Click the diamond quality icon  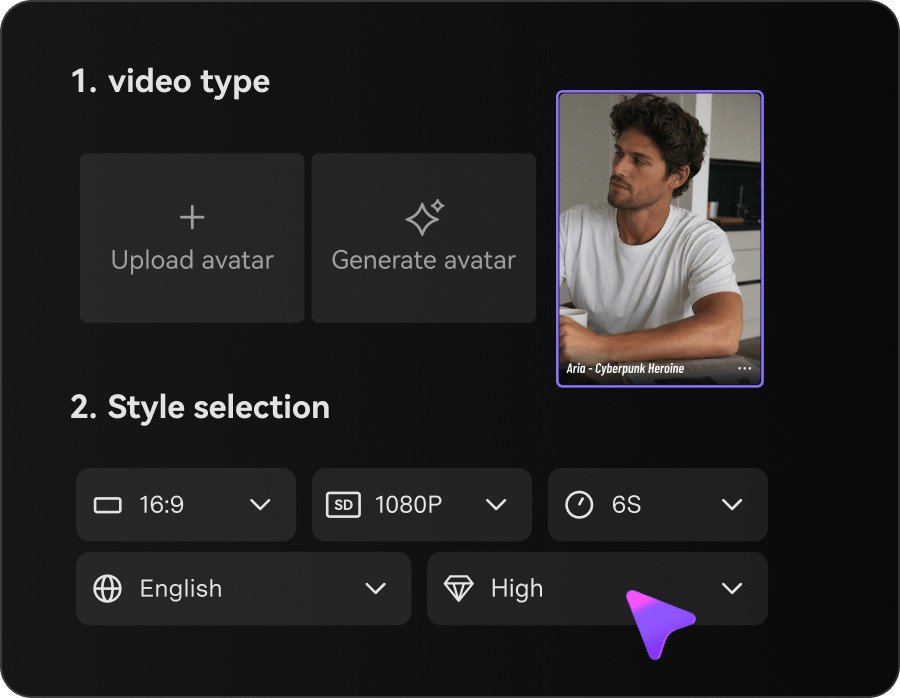coord(459,589)
